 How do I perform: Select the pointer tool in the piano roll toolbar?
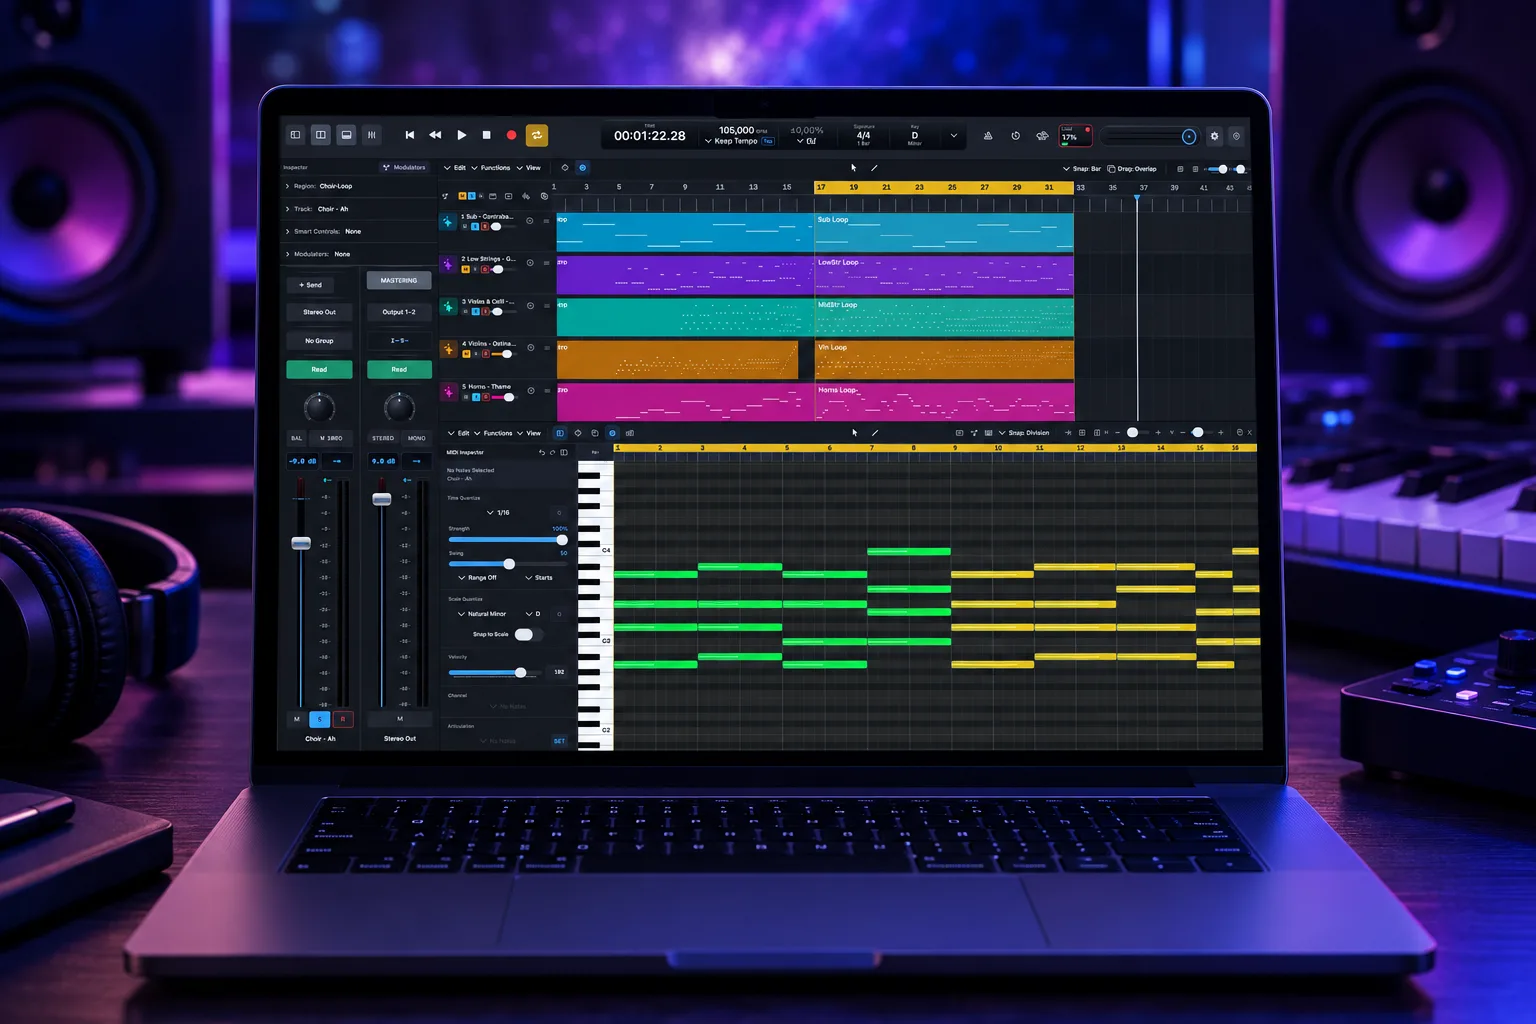pos(854,433)
